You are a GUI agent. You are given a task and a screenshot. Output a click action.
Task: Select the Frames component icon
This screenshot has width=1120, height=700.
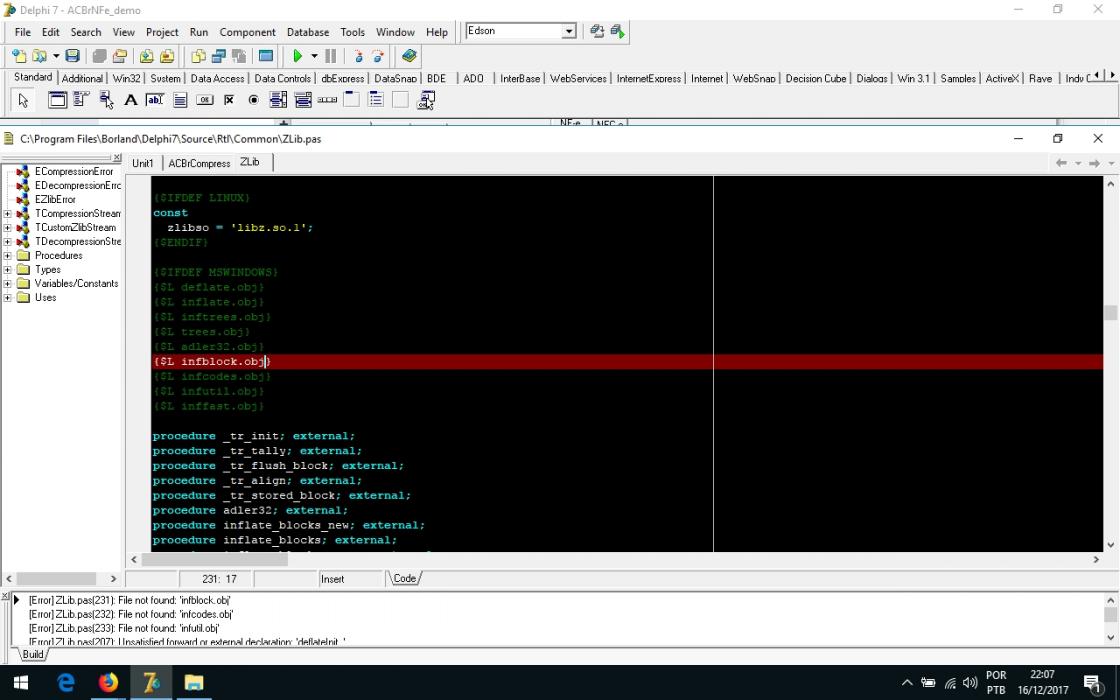(x=57, y=100)
